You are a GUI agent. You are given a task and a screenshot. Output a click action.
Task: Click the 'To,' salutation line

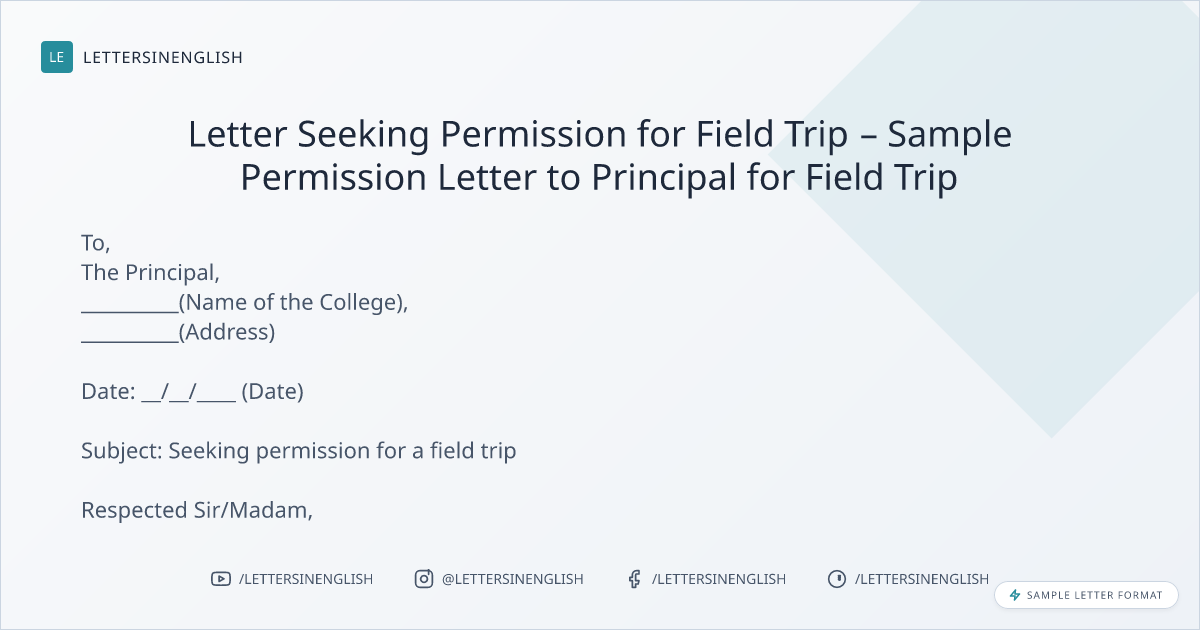(x=96, y=243)
